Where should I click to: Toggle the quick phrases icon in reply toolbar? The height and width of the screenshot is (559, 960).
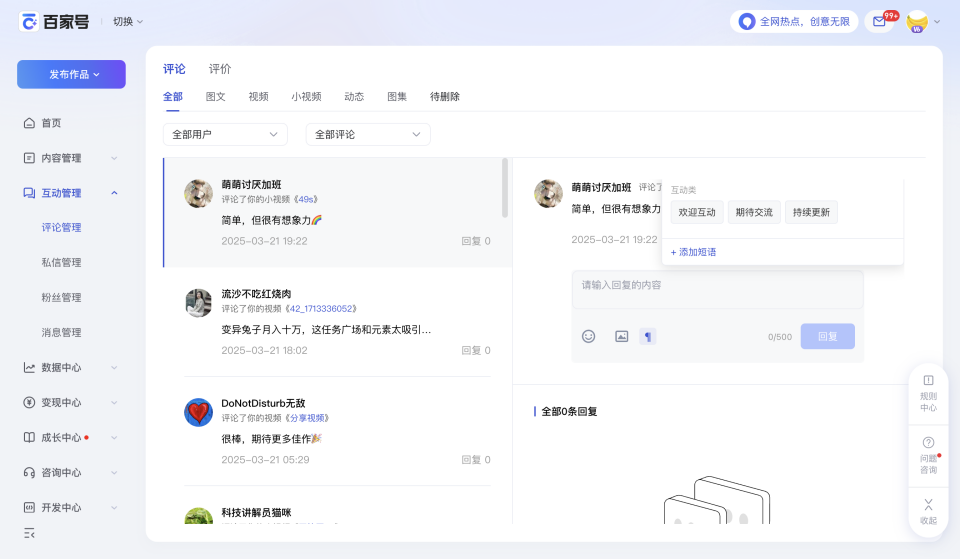click(648, 336)
